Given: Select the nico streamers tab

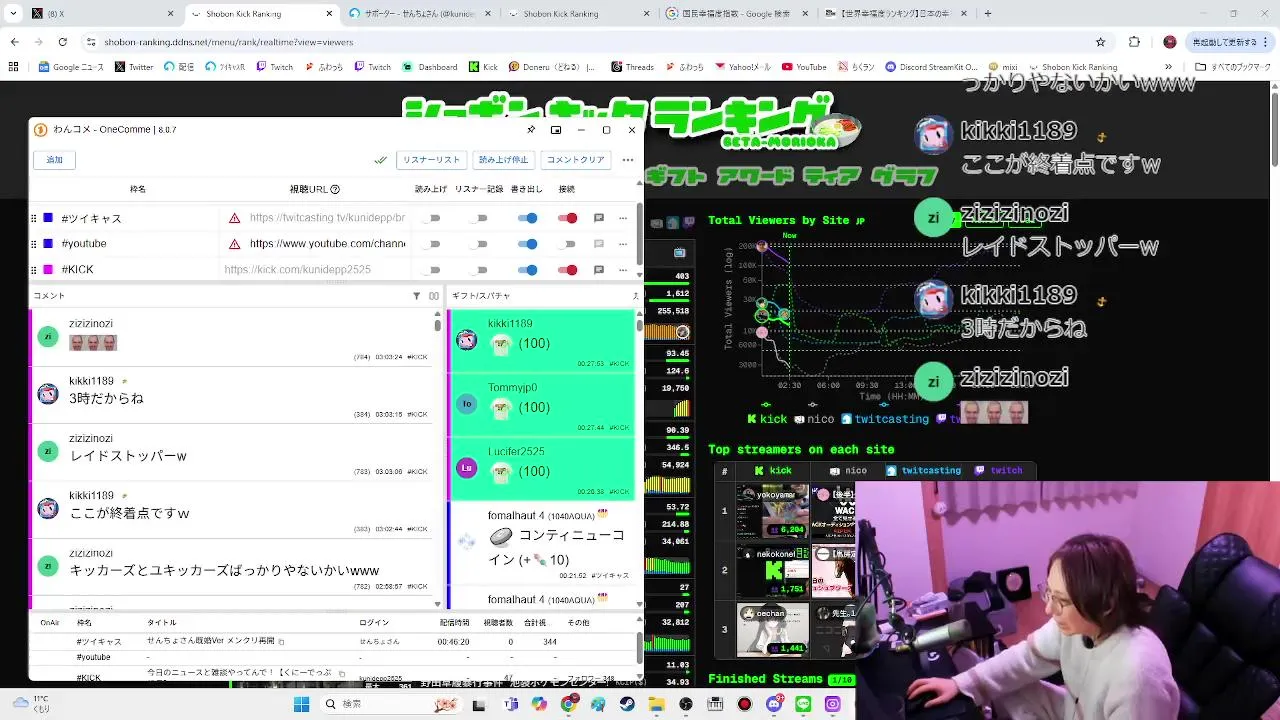Looking at the screenshot, I should click(848, 471).
